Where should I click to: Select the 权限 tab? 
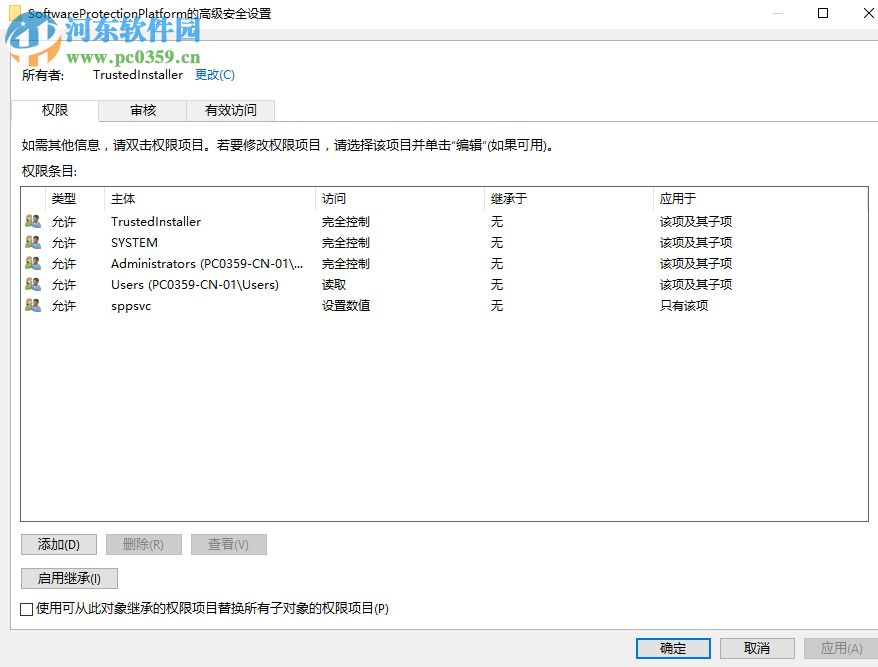click(55, 111)
